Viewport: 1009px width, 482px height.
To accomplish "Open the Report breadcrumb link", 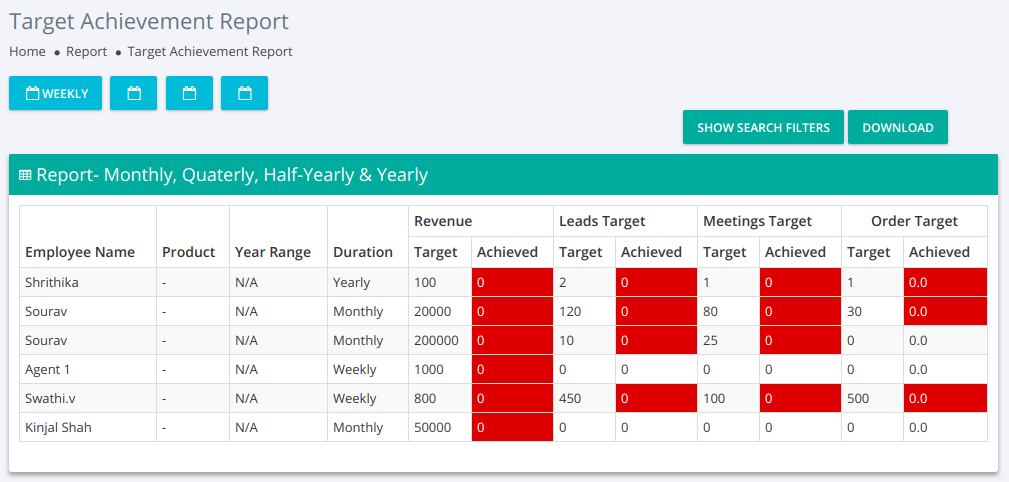I will click(x=86, y=51).
